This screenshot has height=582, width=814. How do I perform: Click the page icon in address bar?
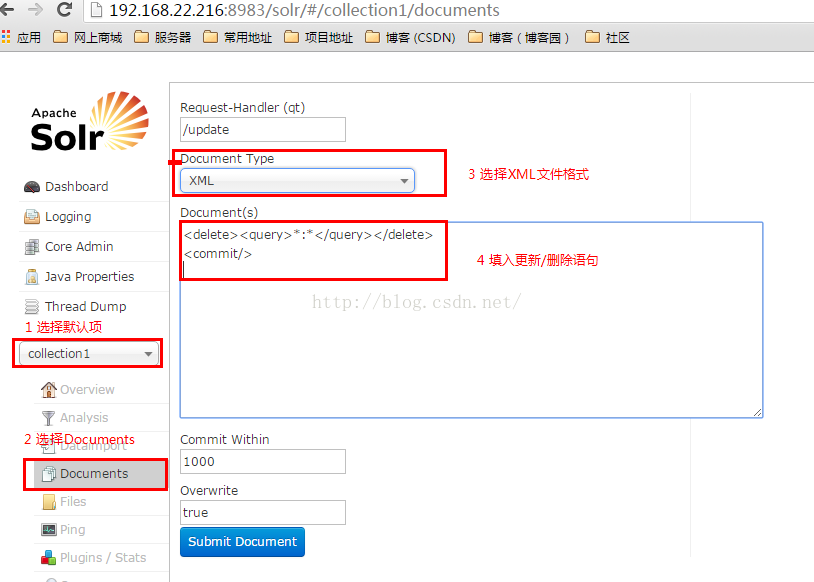[x=96, y=10]
